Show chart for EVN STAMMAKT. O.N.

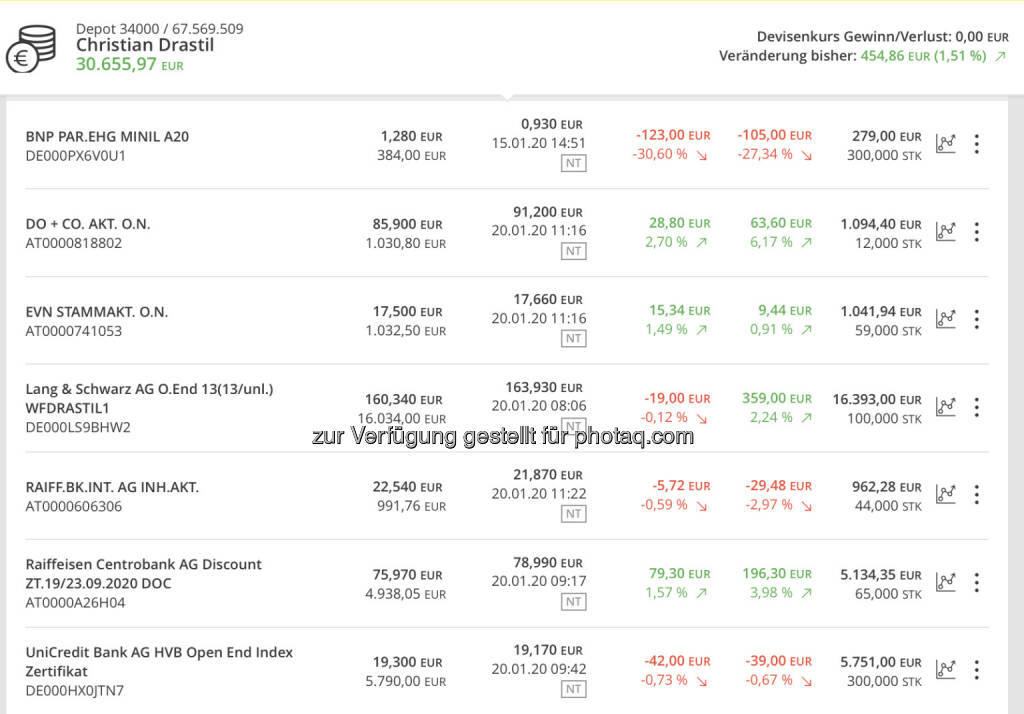pyautogui.click(x=945, y=319)
